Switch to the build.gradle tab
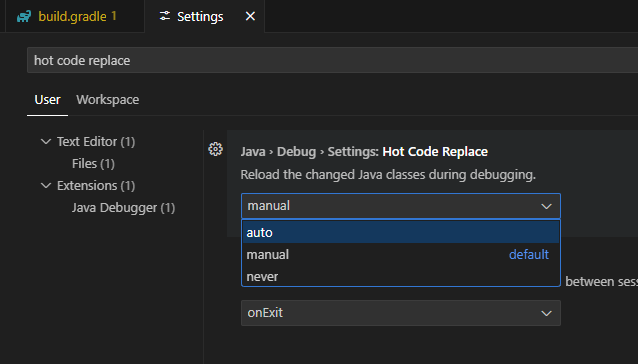Screen dimensions: 638x364 [x=74, y=16]
